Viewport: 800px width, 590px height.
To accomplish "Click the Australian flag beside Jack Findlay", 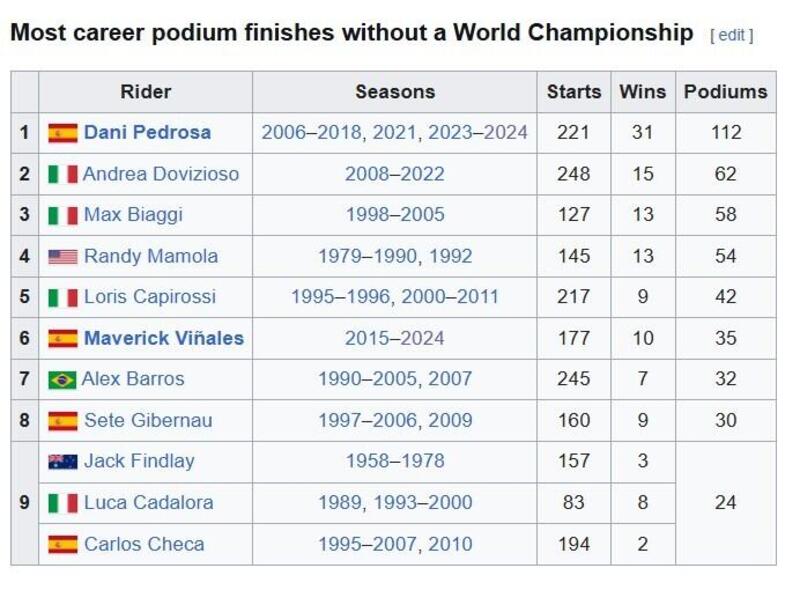I will [62, 462].
